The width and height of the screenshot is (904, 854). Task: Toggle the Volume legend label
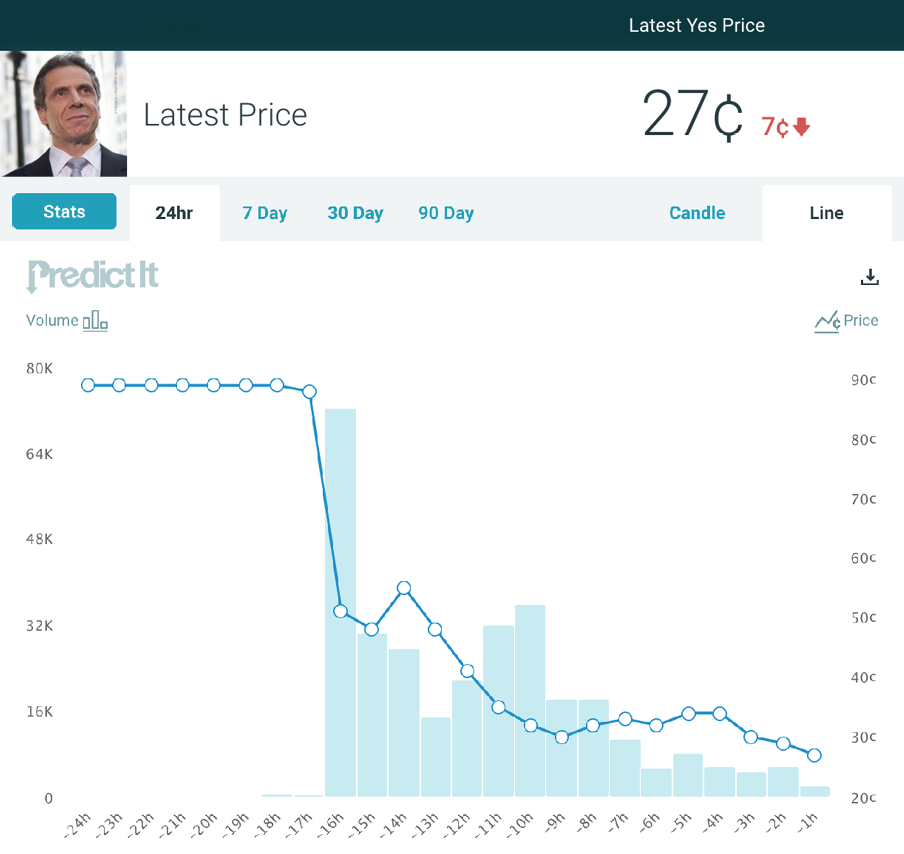52,321
